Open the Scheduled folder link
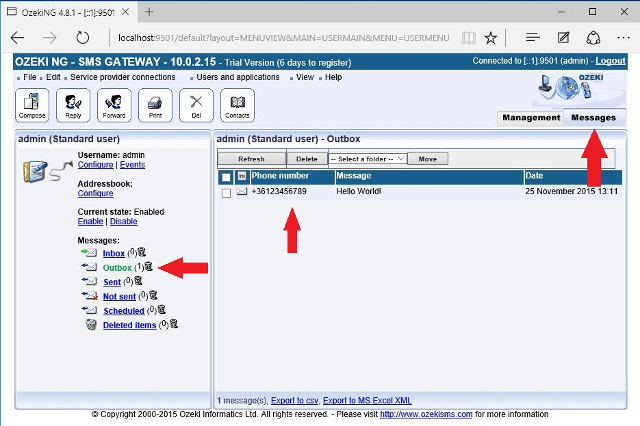Image resolution: width=640 pixels, height=426 pixels. pyautogui.click(x=124, y=311)
